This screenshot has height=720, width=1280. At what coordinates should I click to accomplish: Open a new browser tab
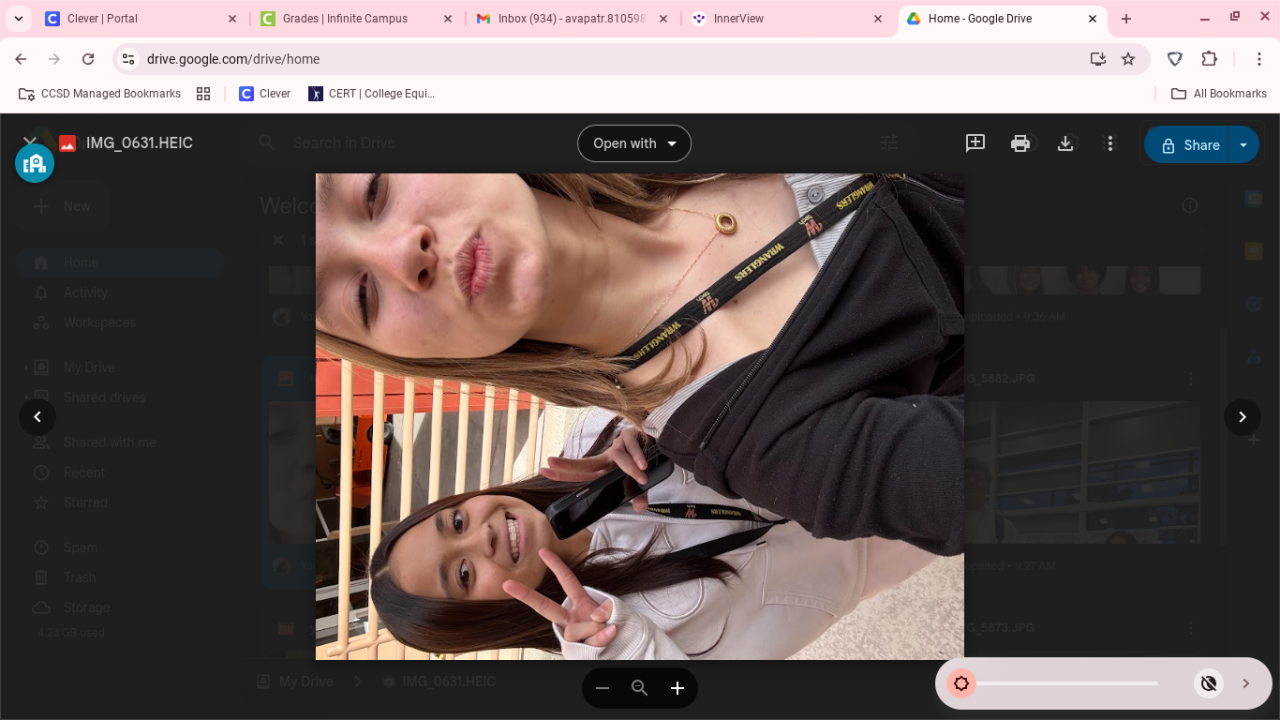[x=1126, y=19]
